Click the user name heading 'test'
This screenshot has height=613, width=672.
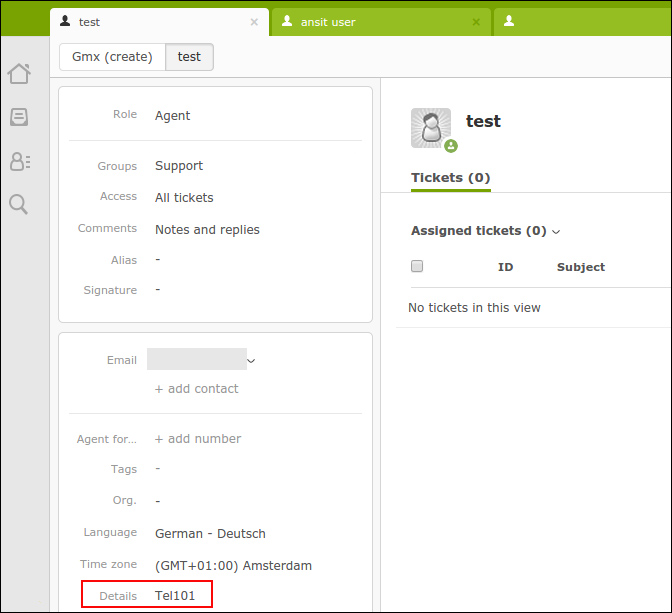tap(483, 121)
